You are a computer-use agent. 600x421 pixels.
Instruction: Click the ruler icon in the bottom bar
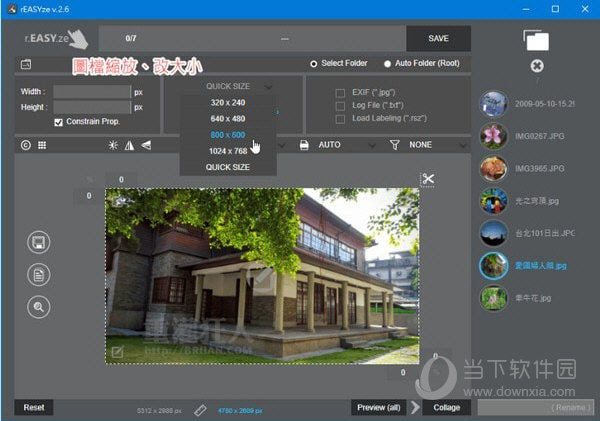point(200,410)
